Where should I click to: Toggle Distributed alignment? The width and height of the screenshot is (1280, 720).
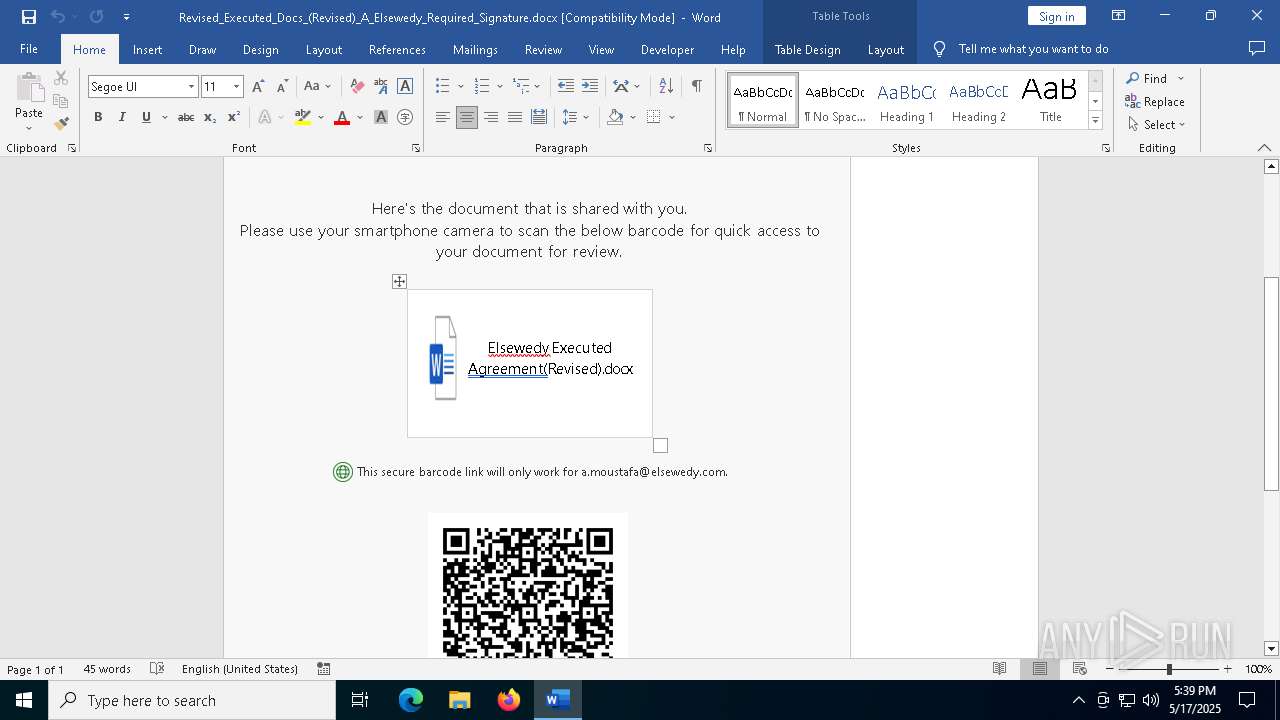[x=539, y=118]
